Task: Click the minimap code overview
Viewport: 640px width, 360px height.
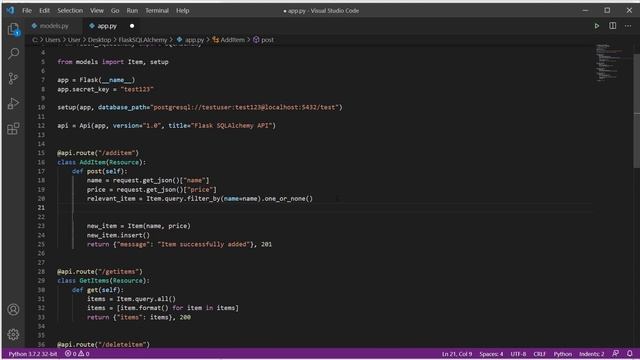Action: 610,63
